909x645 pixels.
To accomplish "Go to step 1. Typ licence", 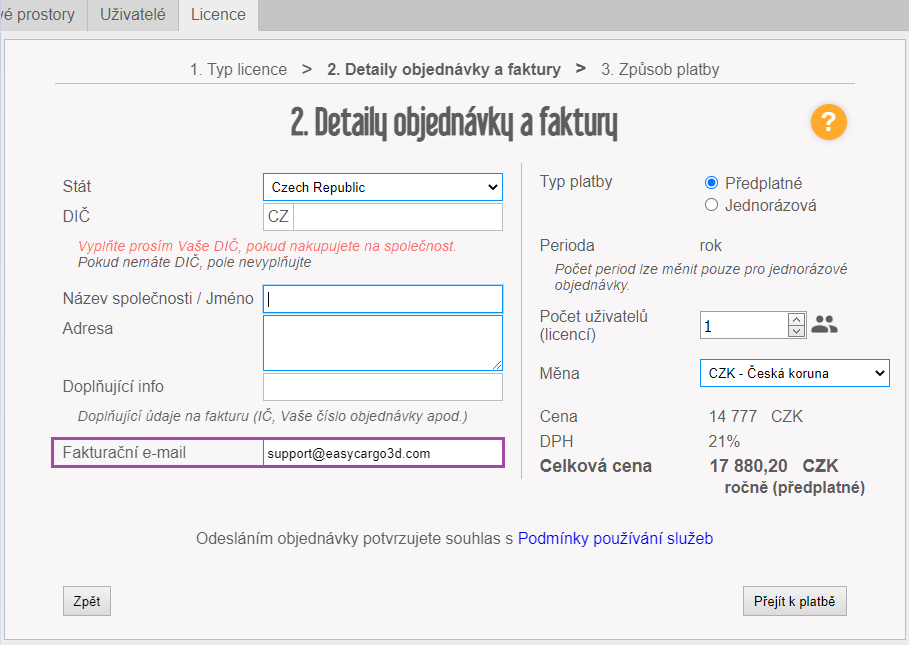I will click(238, 69).
